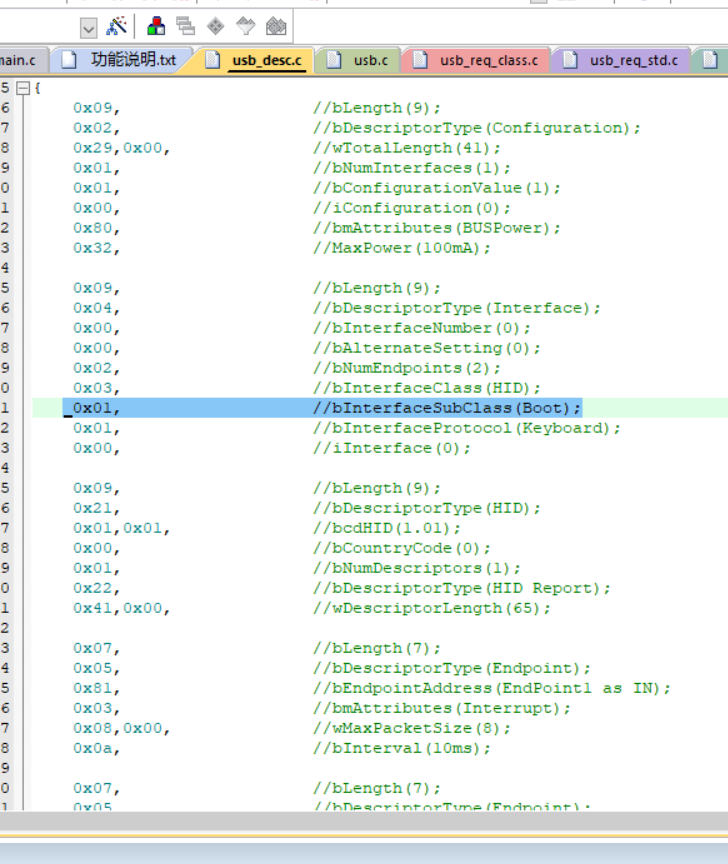
Task: Click the //wDescriptorLength(65) comment
Action: 432,608
